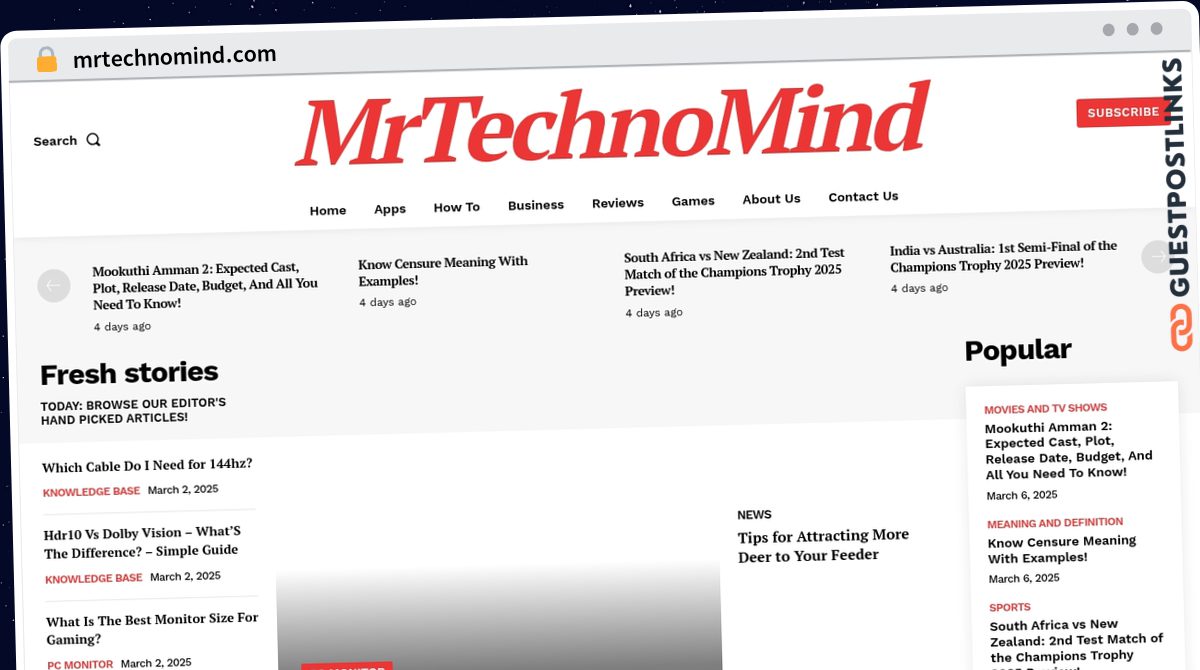Open What Is The Best Monitor Size article
1200x670 pixels.
[152, 628]
